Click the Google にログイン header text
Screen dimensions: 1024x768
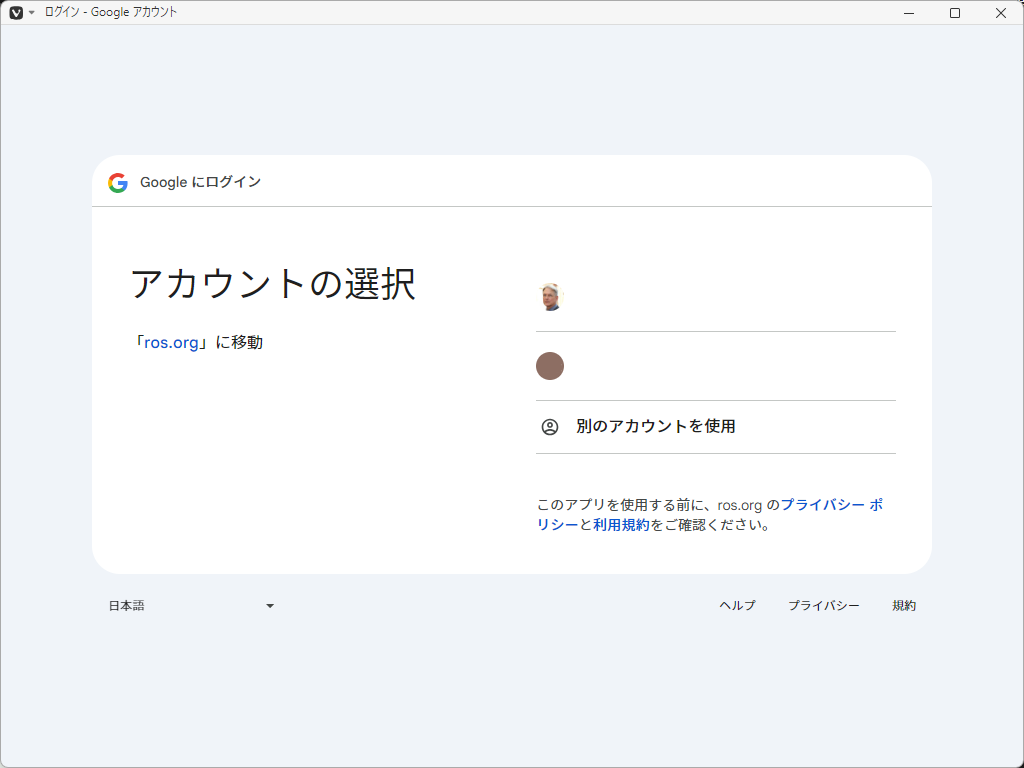click(200, 182)
